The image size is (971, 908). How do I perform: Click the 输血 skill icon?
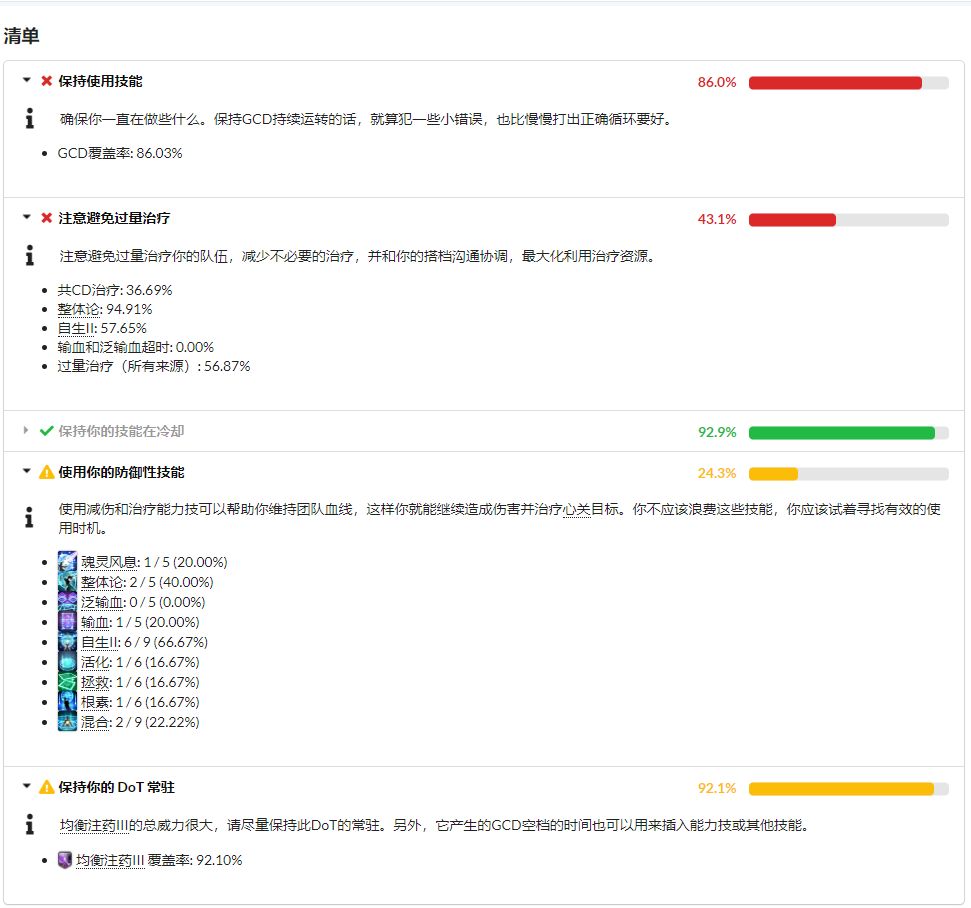pos(67,622)
